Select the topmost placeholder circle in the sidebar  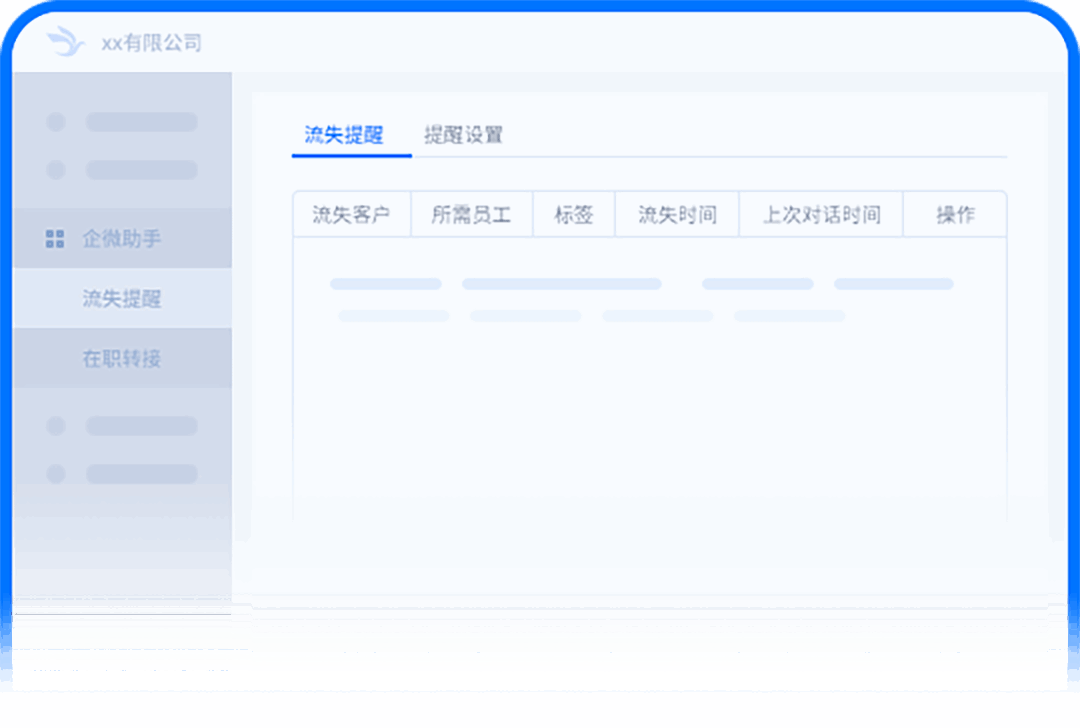pyautogui.click(x=56, y=122)
